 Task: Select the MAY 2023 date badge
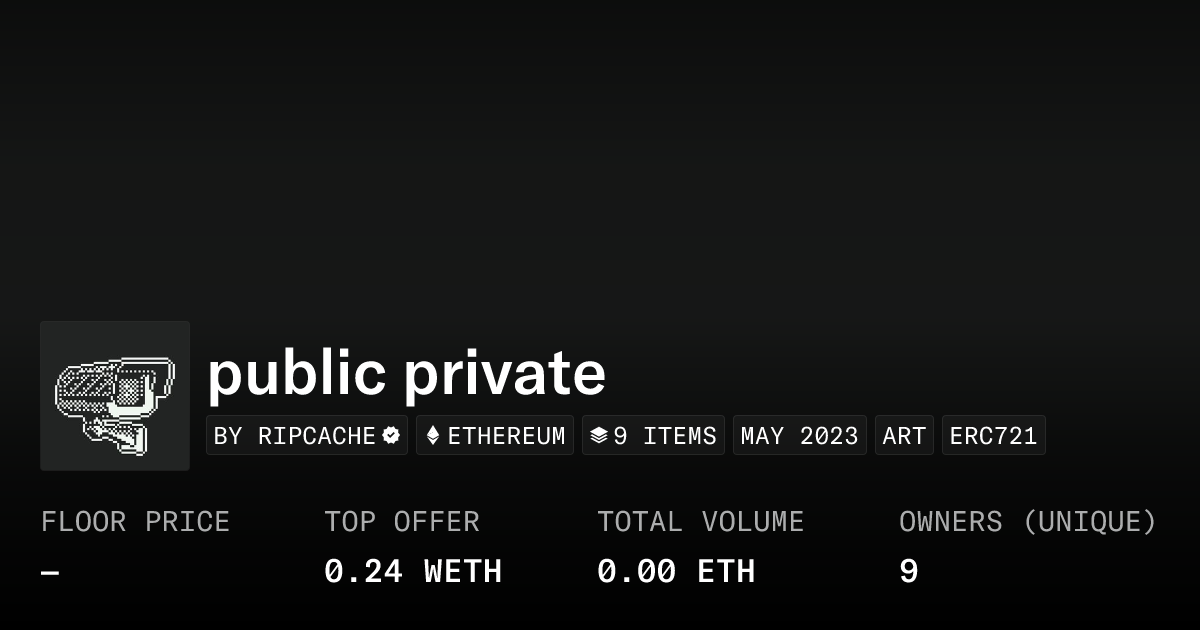coord(799,435)
